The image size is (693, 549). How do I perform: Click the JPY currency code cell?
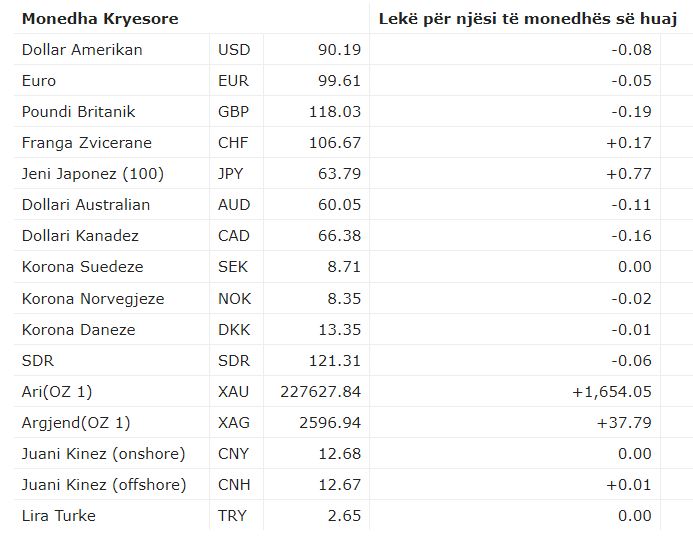click(x=233, y=173)
